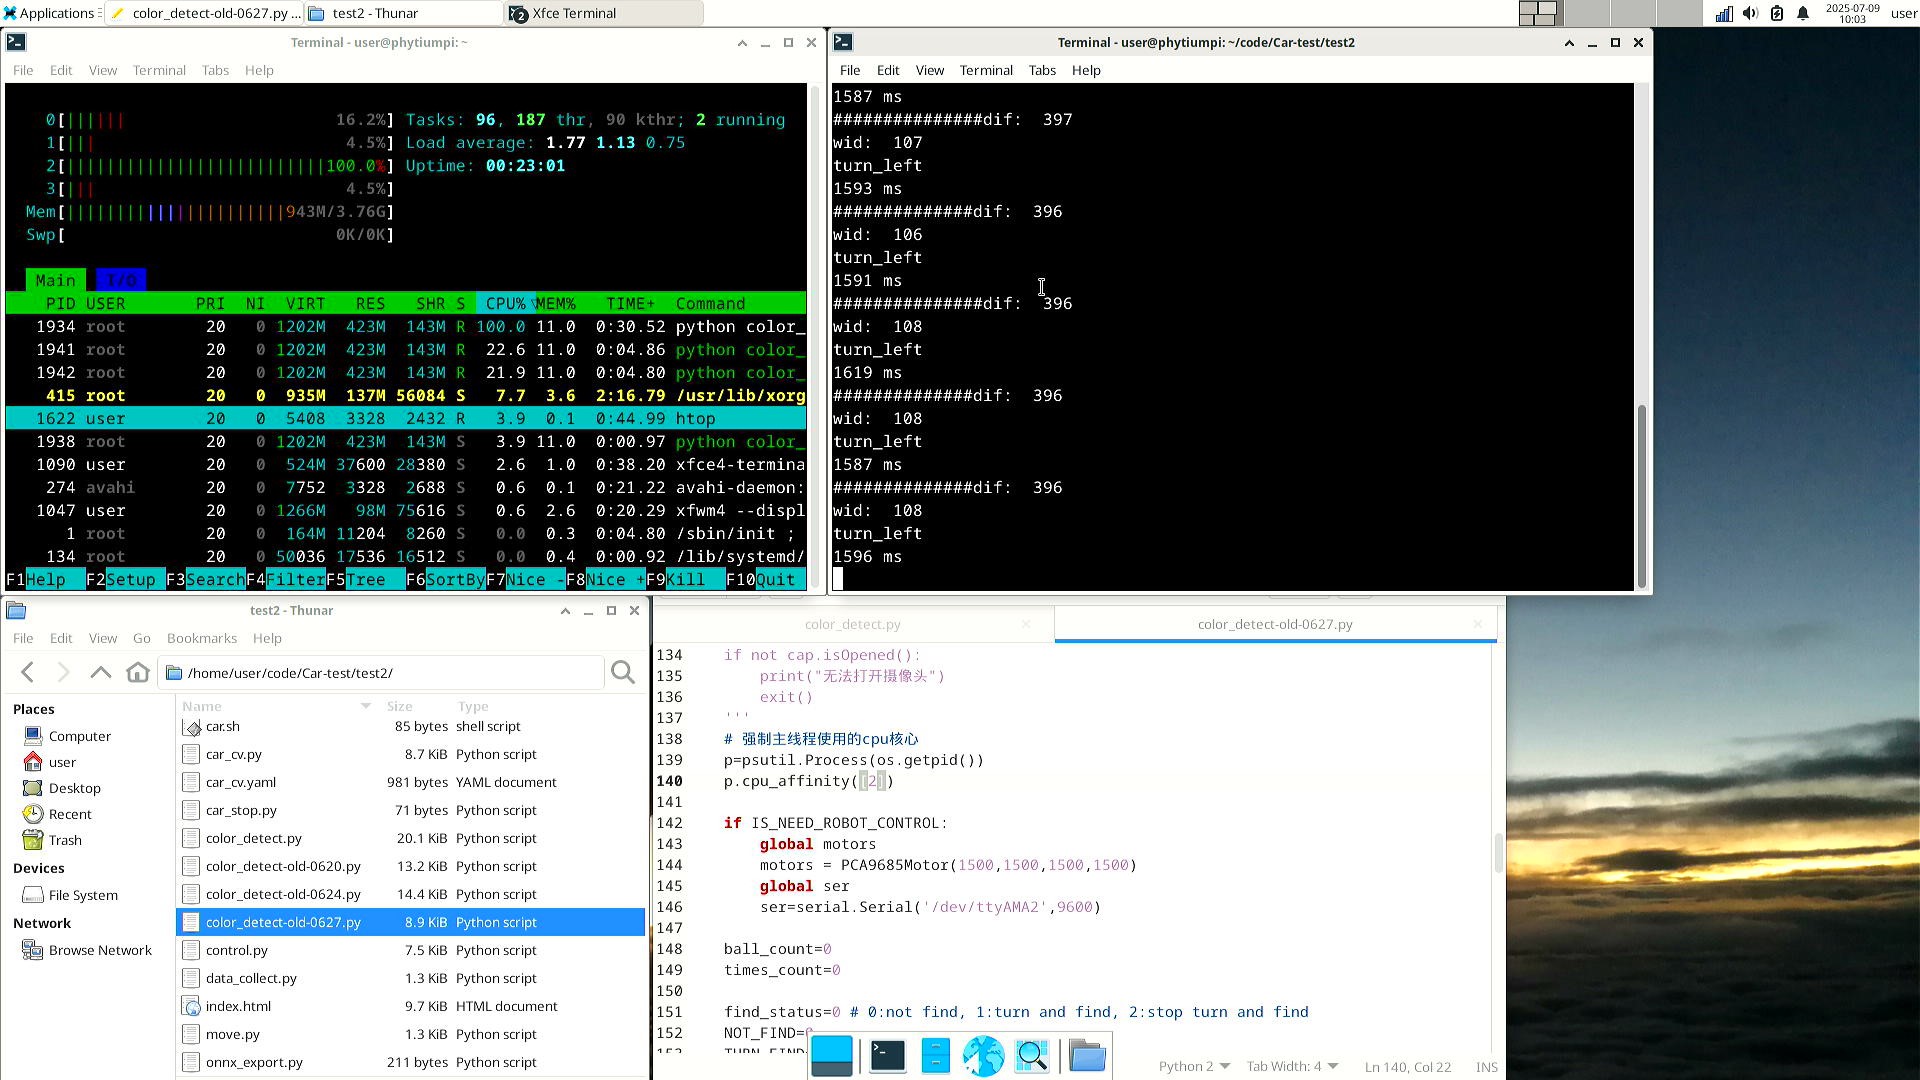Screen dimensions: 1920x1080
Task: Open clock in top panel
Action: 1852,13
